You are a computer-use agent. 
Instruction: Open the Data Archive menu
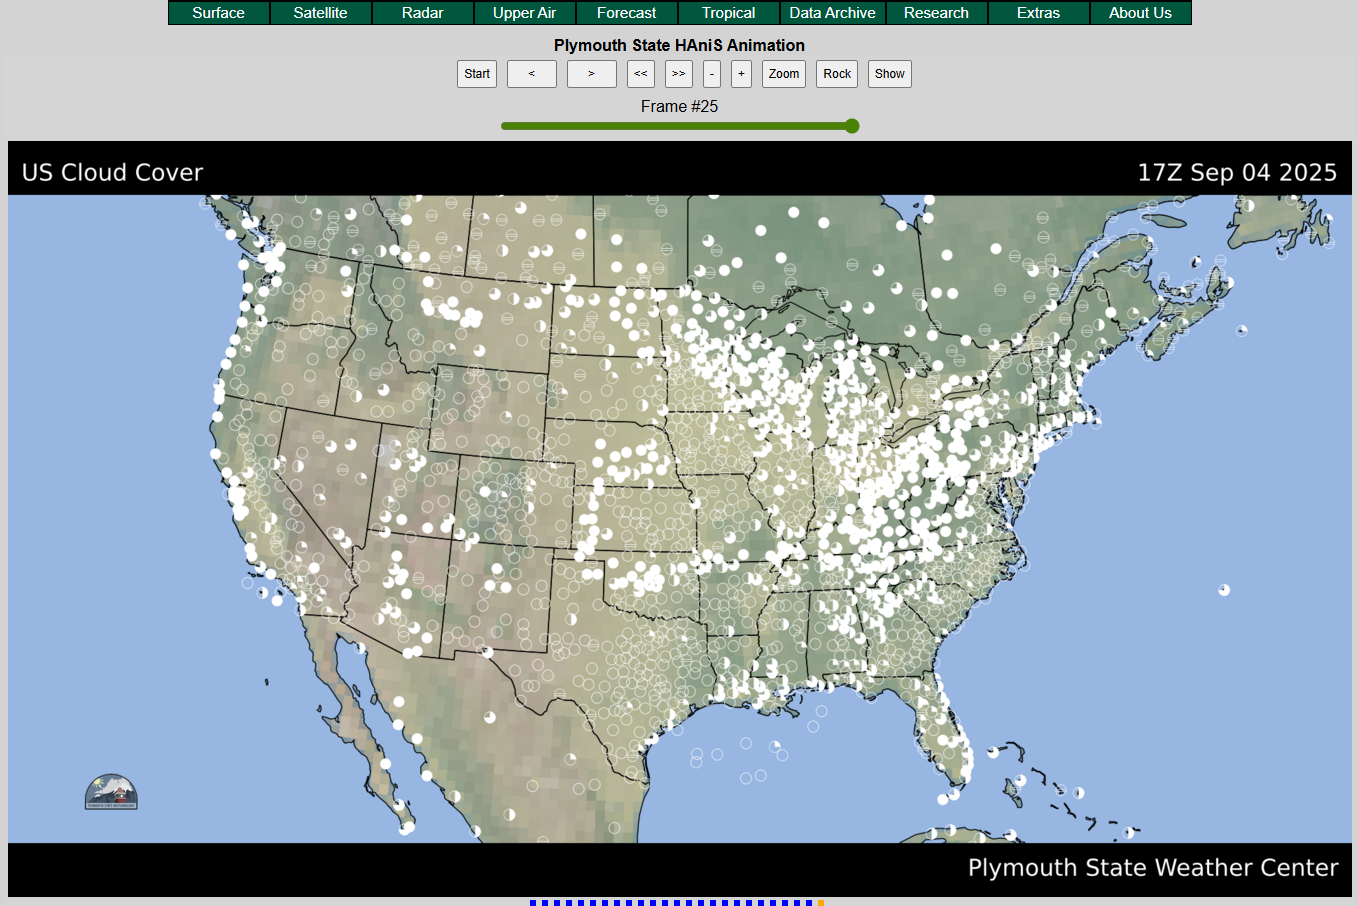832,13
